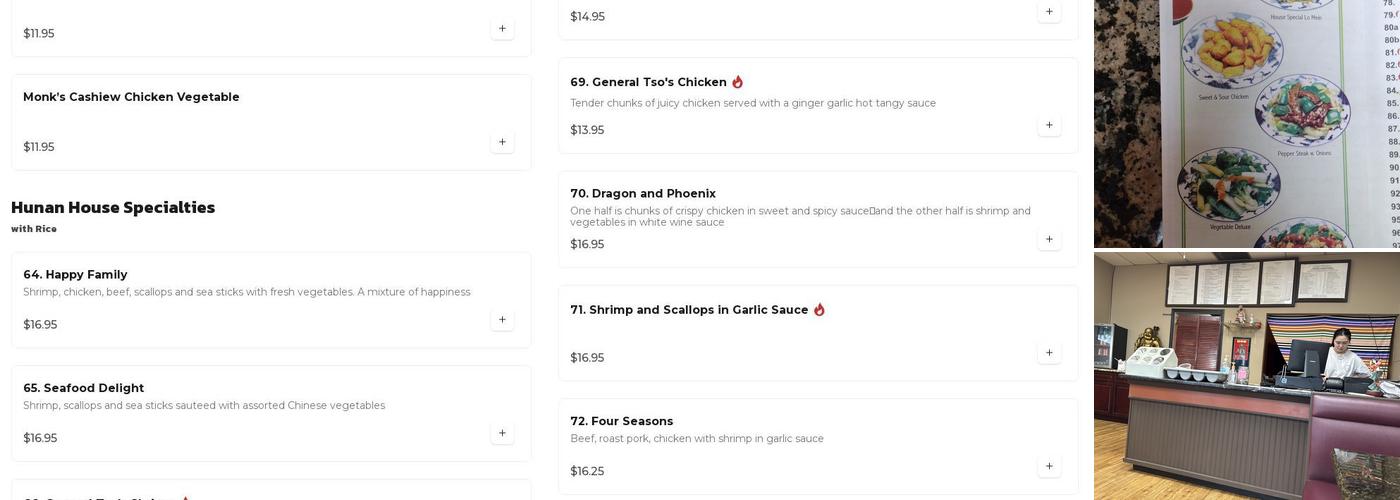Open the 64. Happy Family item title
Image resolution: width=1400 pixels, height=500 pixels.
click(75, 275)
